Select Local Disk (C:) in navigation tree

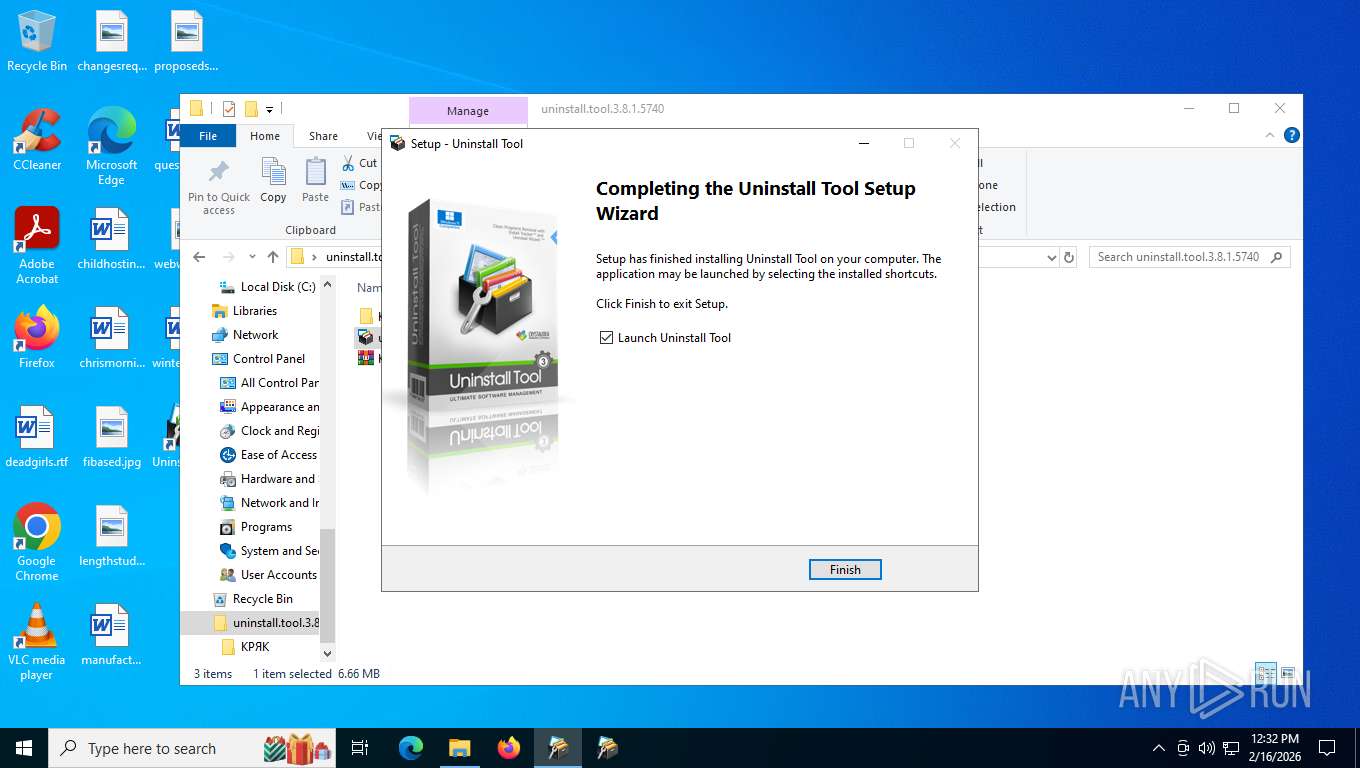(267, 287)
